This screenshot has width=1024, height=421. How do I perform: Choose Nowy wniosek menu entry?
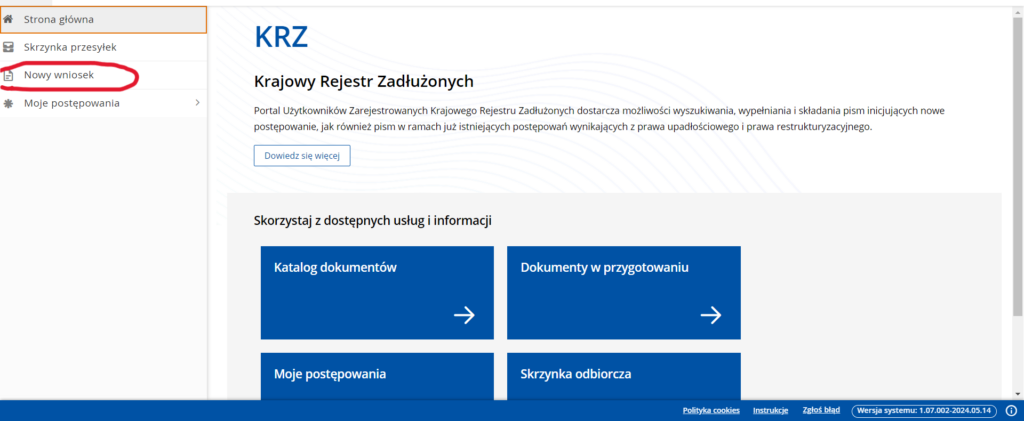coord(59,75)
